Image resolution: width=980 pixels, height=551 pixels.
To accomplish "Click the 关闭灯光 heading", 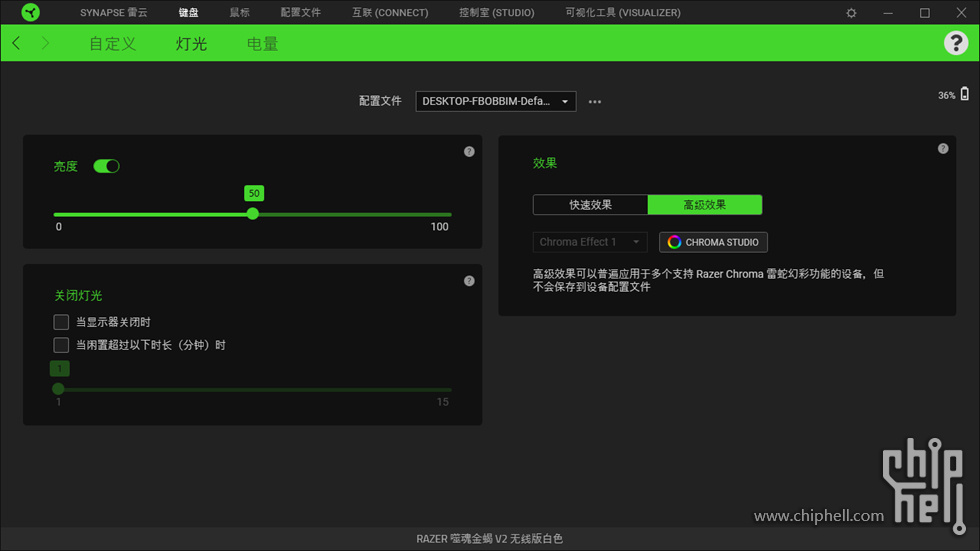I will click(x=78, y=295).
